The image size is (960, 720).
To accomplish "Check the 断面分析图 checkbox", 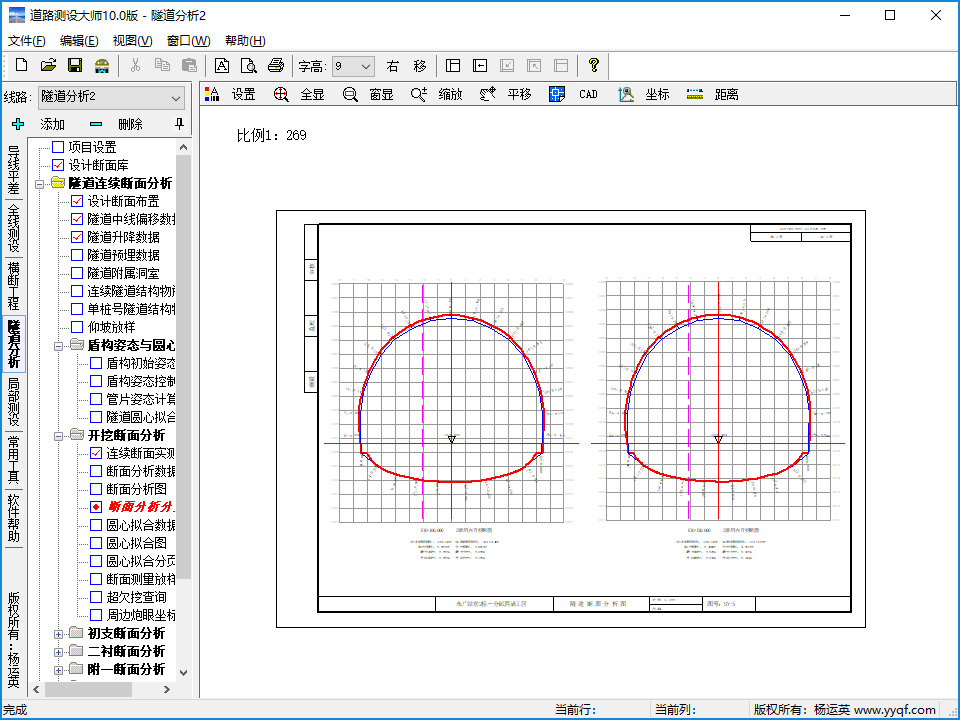I will (96, 489).
